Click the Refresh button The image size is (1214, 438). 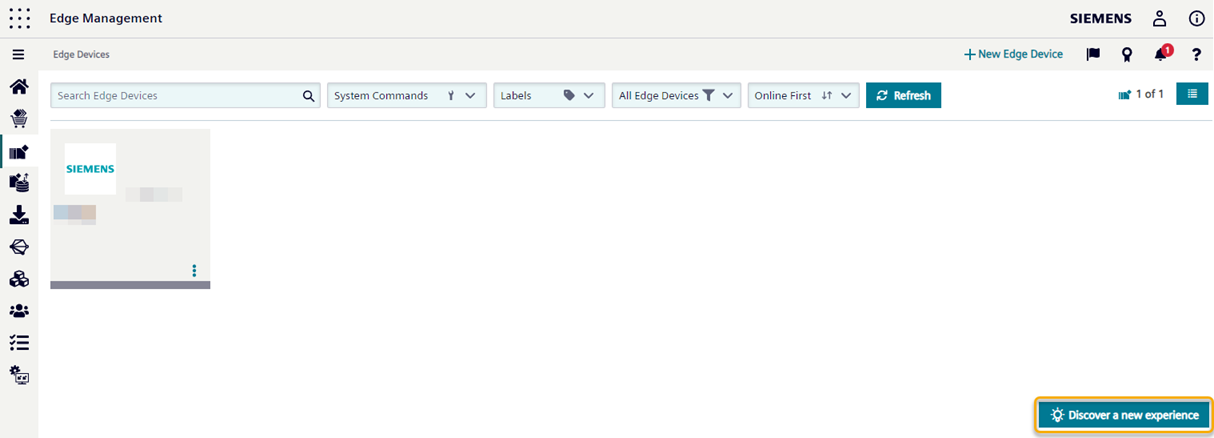pos(903,95)
